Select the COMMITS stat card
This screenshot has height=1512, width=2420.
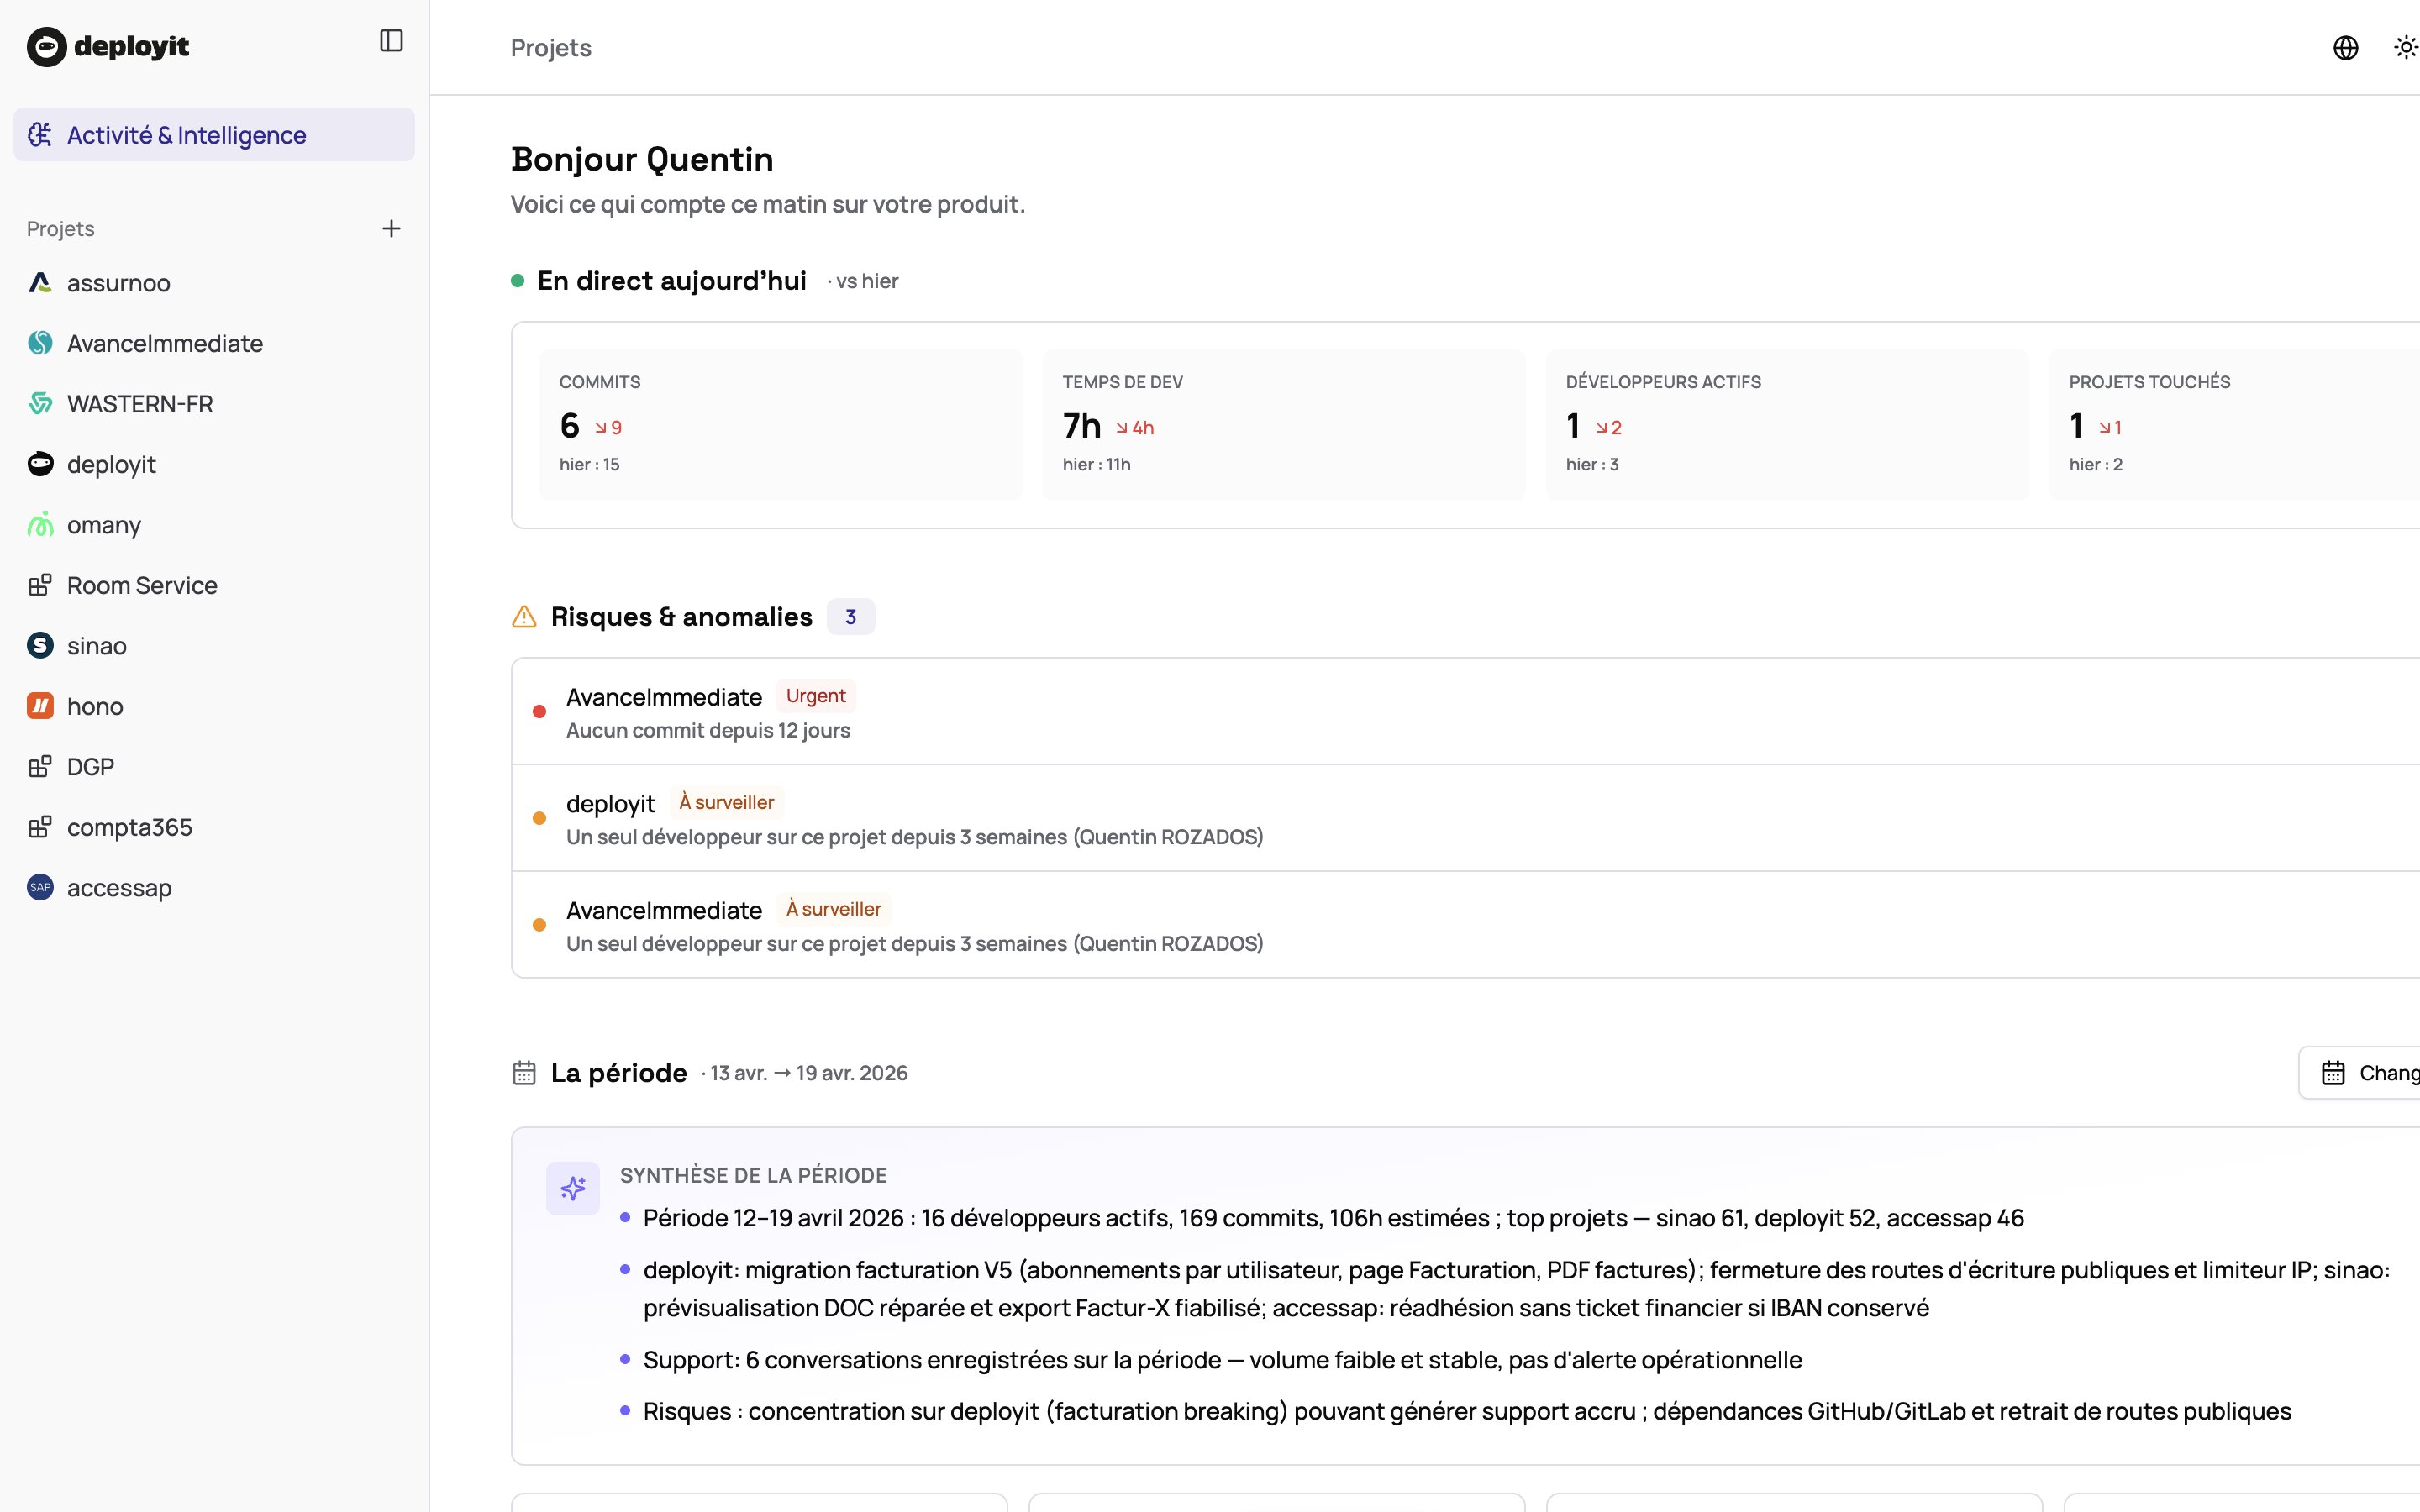pyautogui.click(x=780, y=424)
